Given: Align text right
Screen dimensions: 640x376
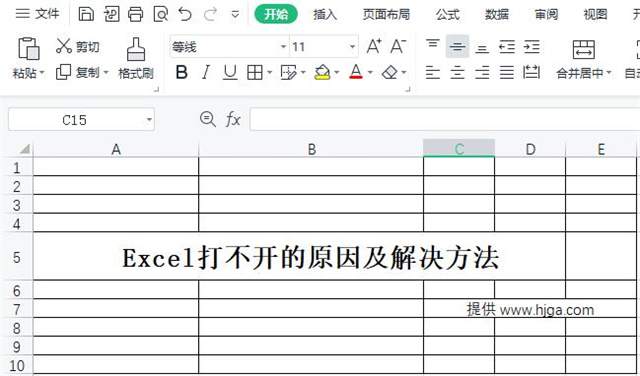Looking at the screenshot, I should pos(482,73).
